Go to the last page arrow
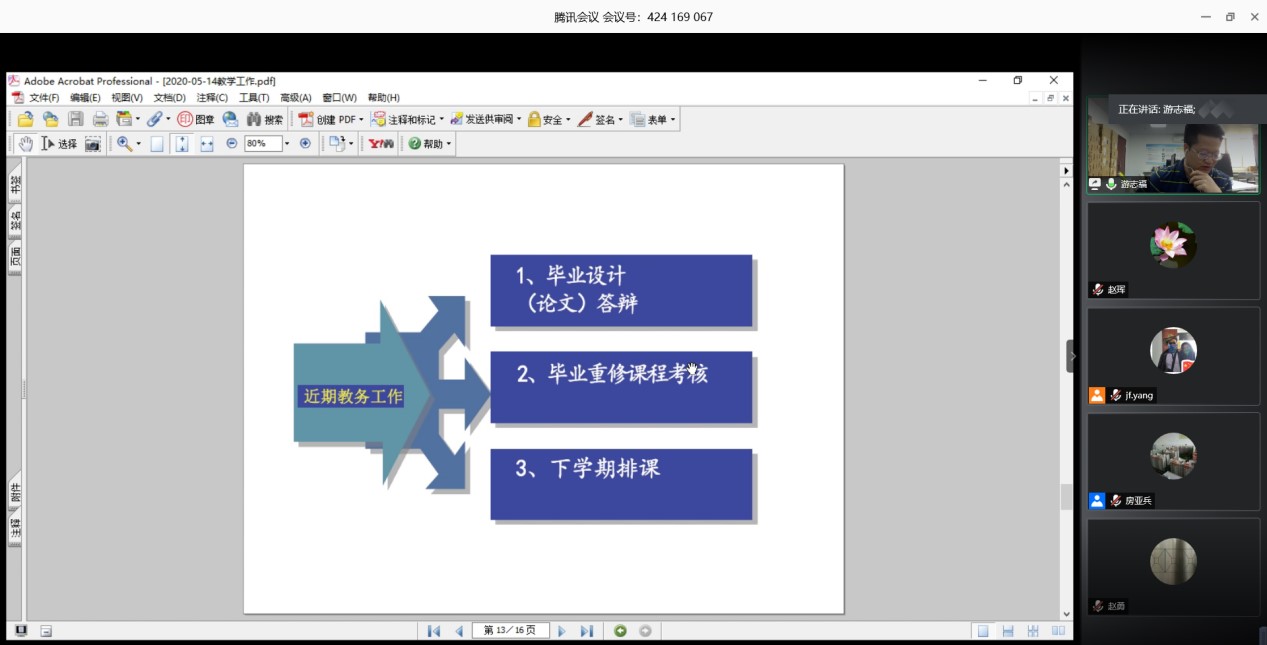The width and height of the screenshot is (1267, 645). [587, 631]
